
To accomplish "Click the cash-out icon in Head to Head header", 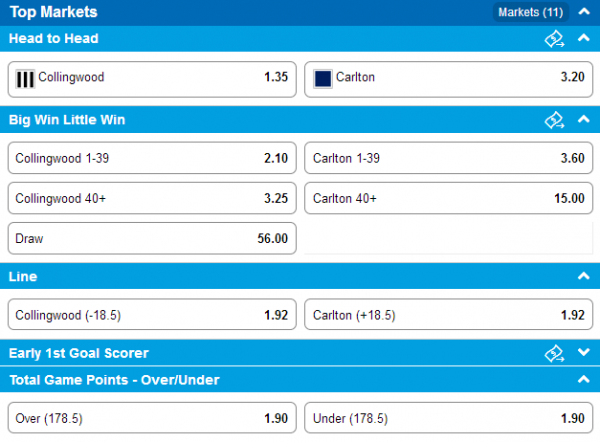I will (x=554, y=39).
